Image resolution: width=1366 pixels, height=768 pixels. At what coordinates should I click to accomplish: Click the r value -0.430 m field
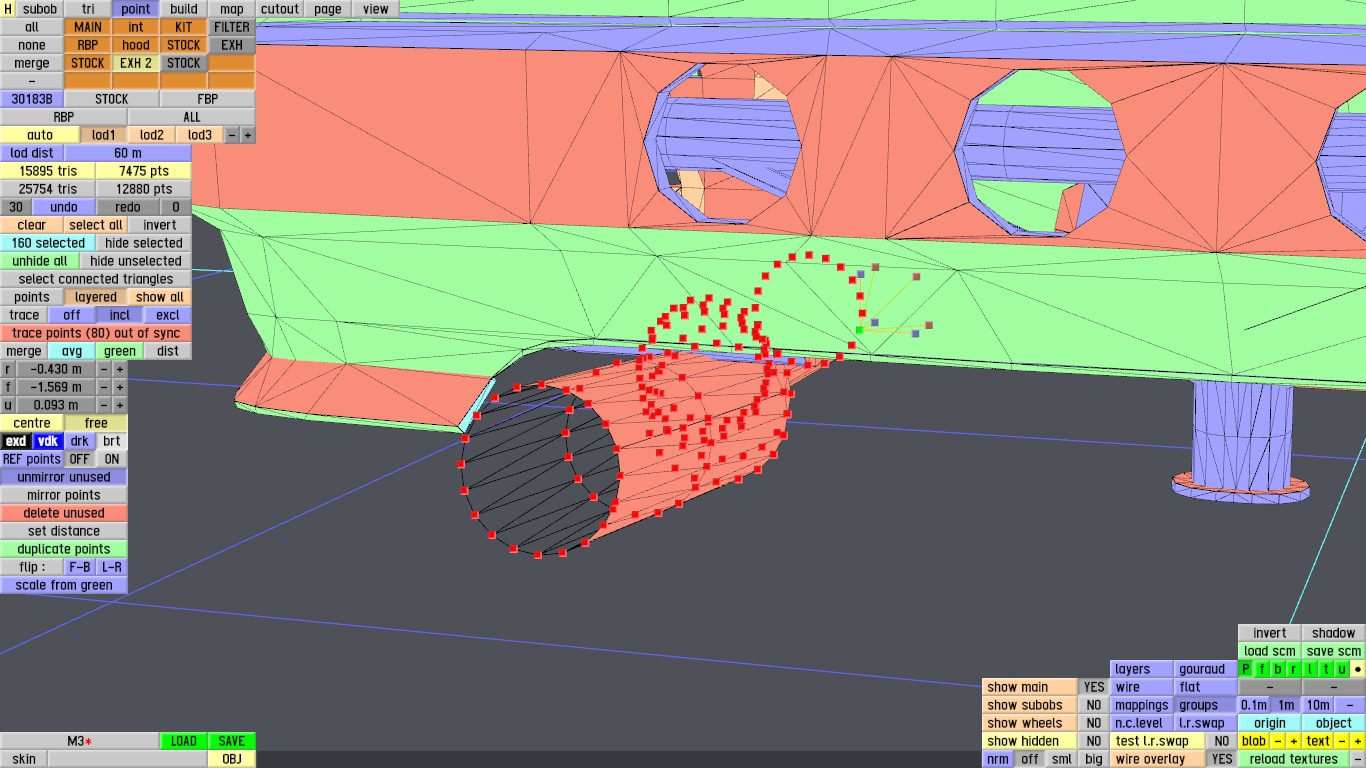pos(56,369)
